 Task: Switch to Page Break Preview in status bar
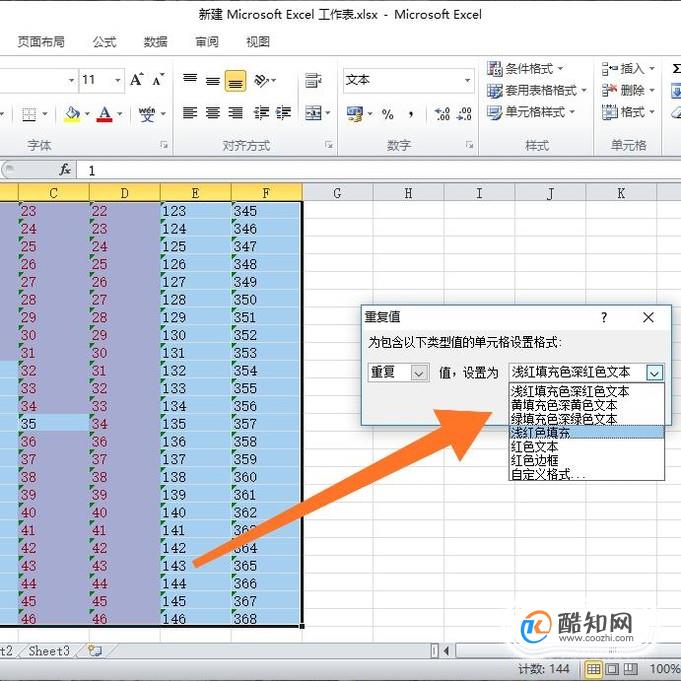coord(631,669)
